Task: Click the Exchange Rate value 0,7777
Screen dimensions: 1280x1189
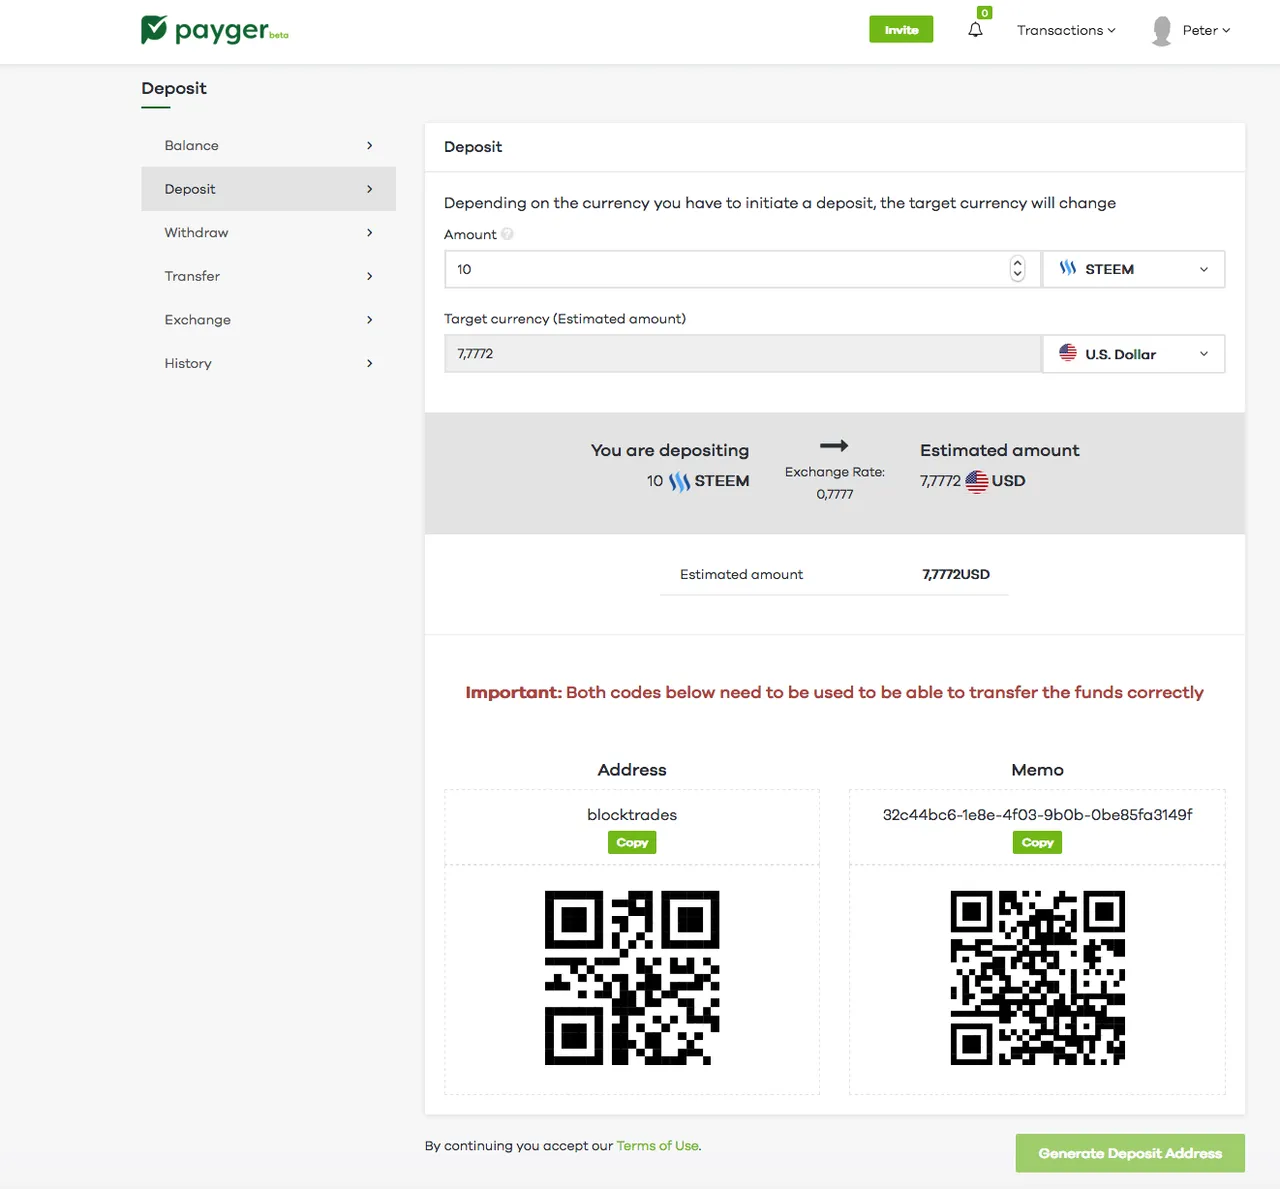Action: coord(835,494)
